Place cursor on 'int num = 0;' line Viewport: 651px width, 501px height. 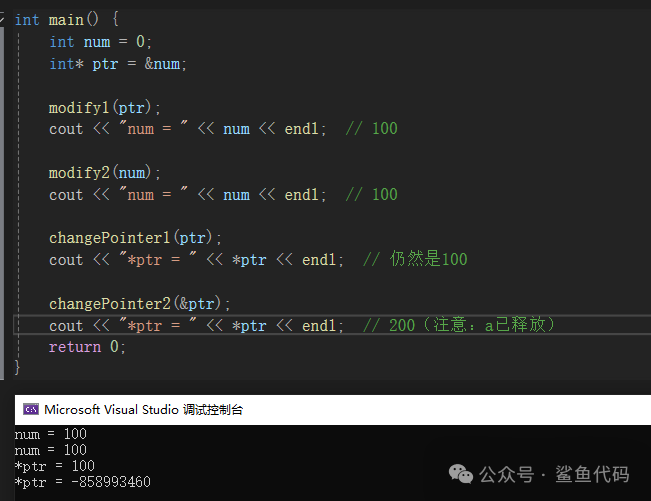pyautogui.click(x=100, y=42)
